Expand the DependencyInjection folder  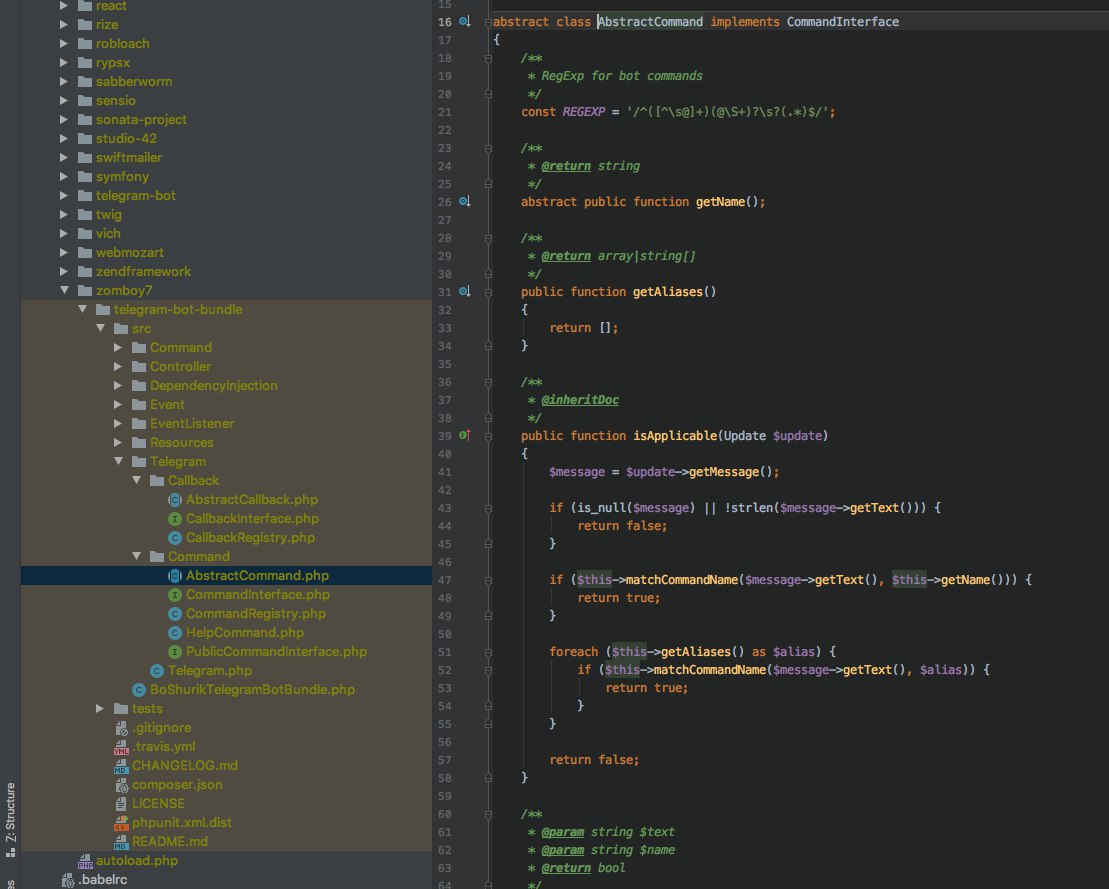[118, 385]
